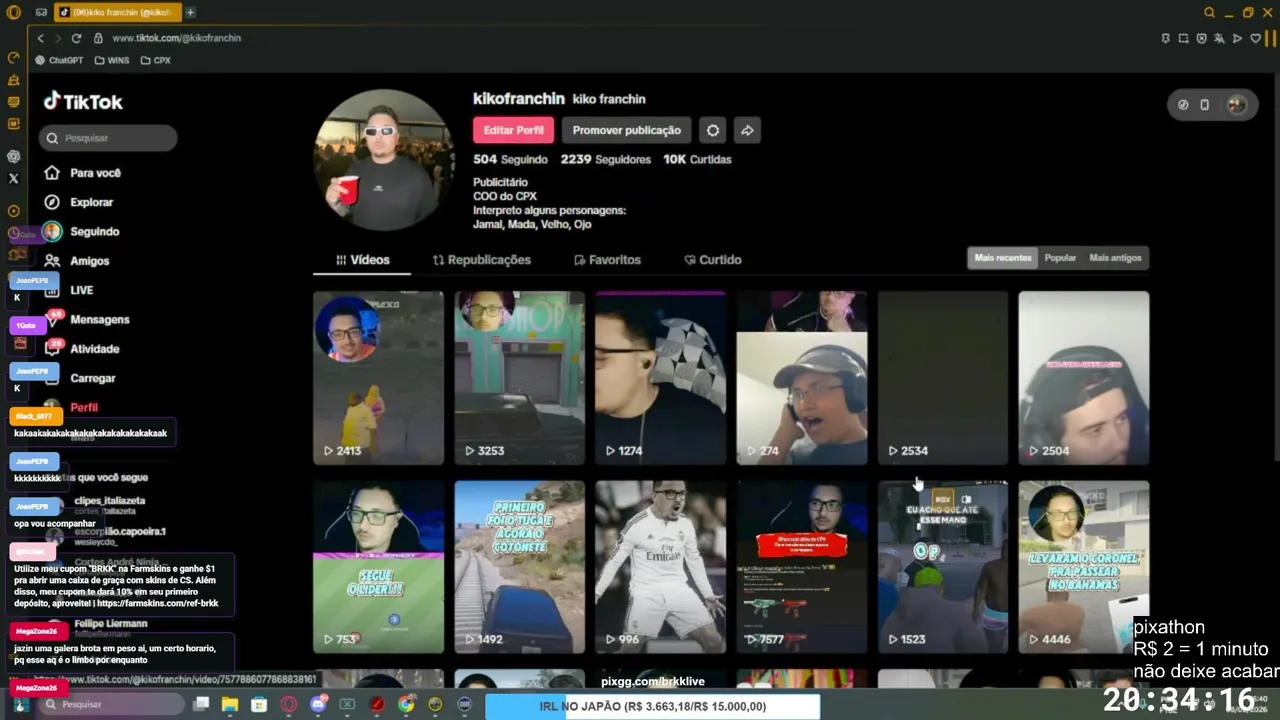Open the 2239 Seguidores list
This screenshot has width=1280, height=720.
coord(605,160)
